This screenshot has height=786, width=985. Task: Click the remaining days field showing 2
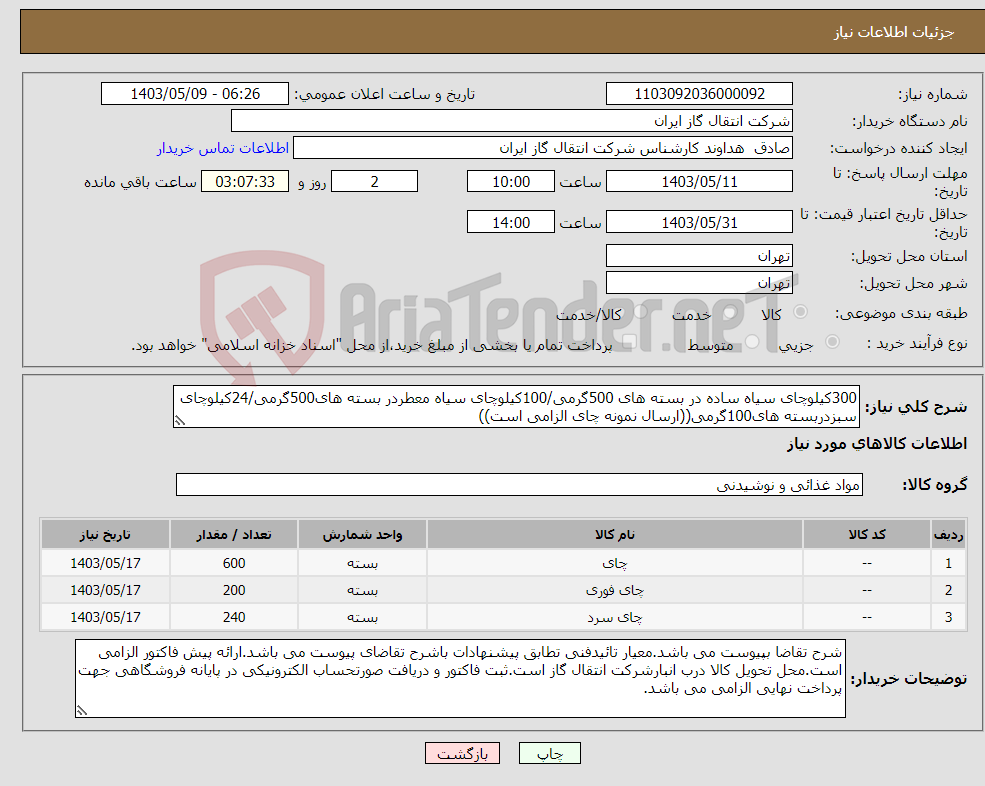click(374, 182)
